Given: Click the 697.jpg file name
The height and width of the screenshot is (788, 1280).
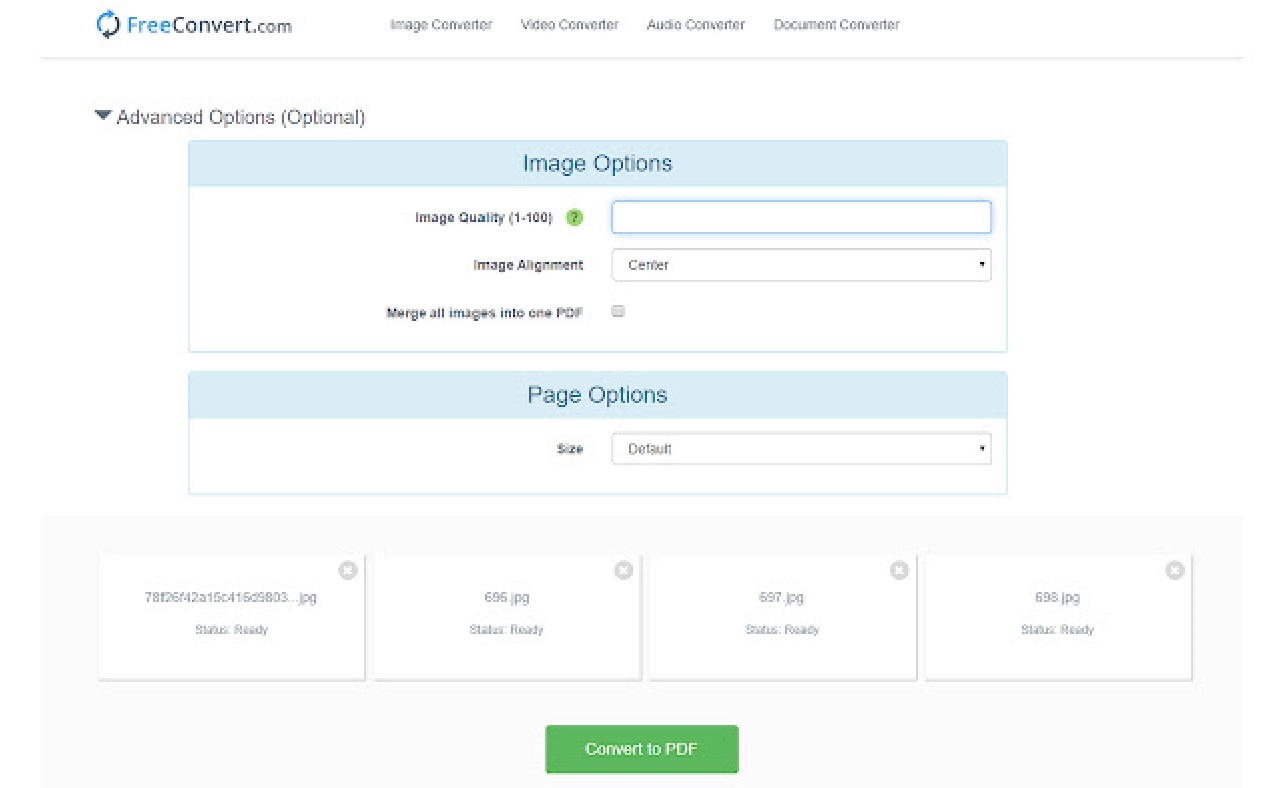Looking at the screenshot, I should point(782,597).
